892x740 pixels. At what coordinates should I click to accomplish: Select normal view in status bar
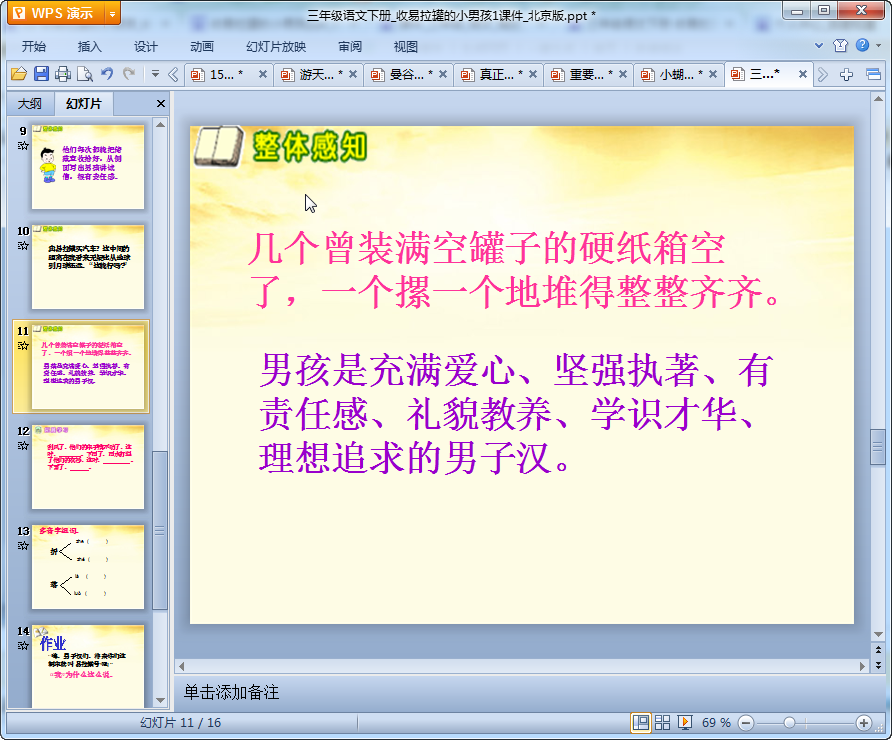point(640,722)
